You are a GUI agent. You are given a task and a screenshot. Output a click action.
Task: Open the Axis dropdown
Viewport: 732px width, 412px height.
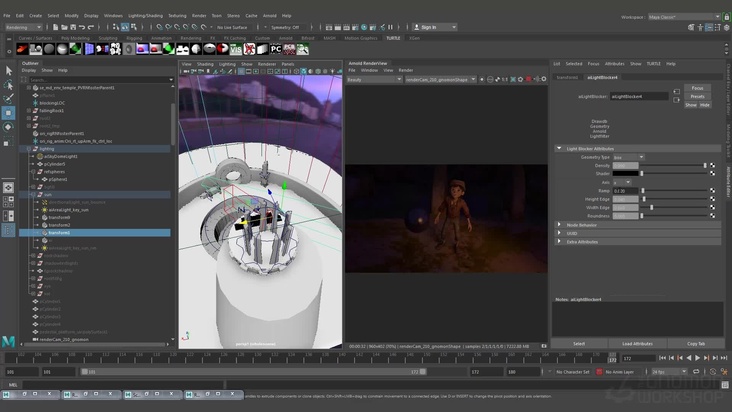[622, 182]
